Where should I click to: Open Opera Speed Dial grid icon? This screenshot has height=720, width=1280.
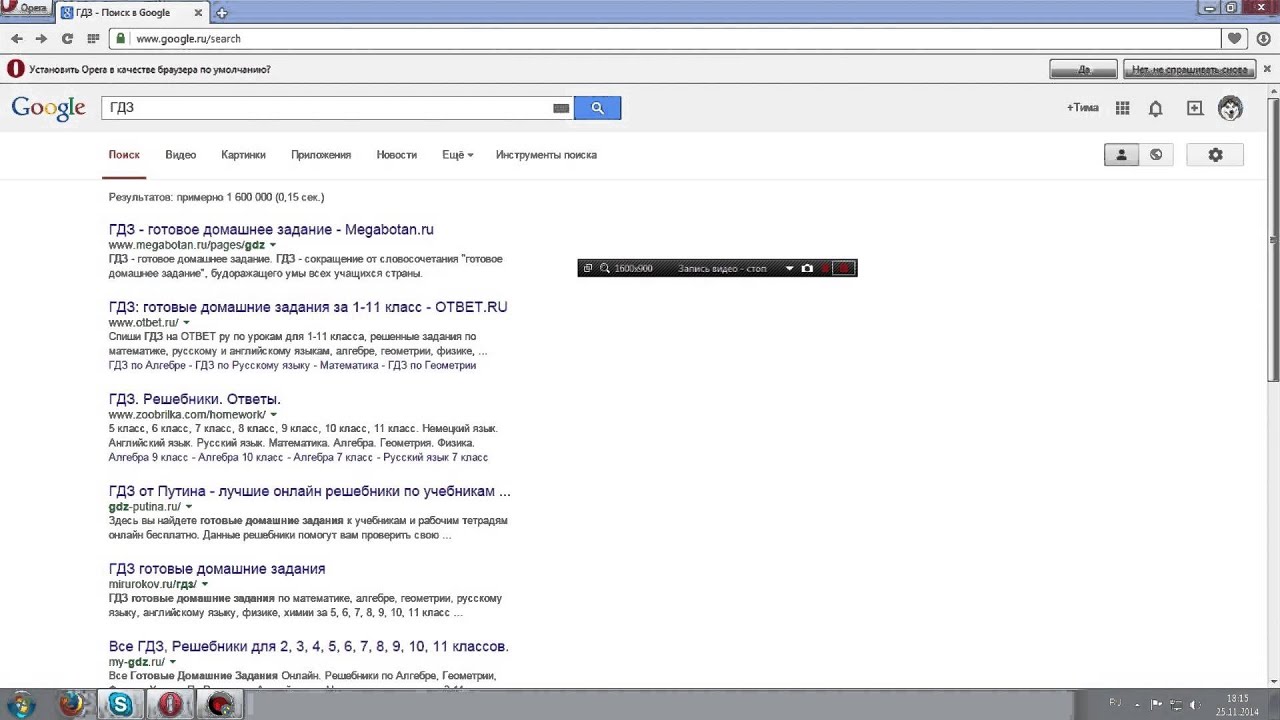[93, 38]
